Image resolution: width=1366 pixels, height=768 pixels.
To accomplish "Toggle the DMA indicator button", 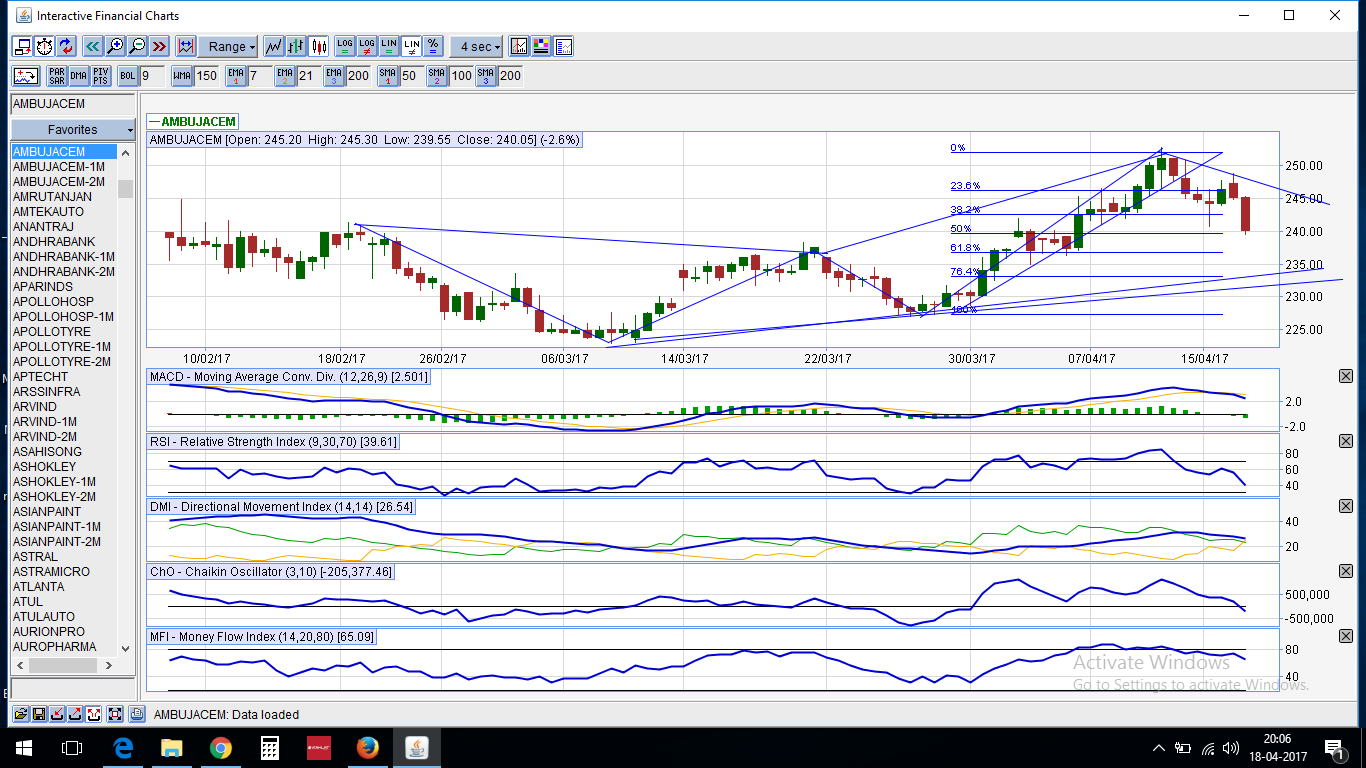I will tap(79, 75).
